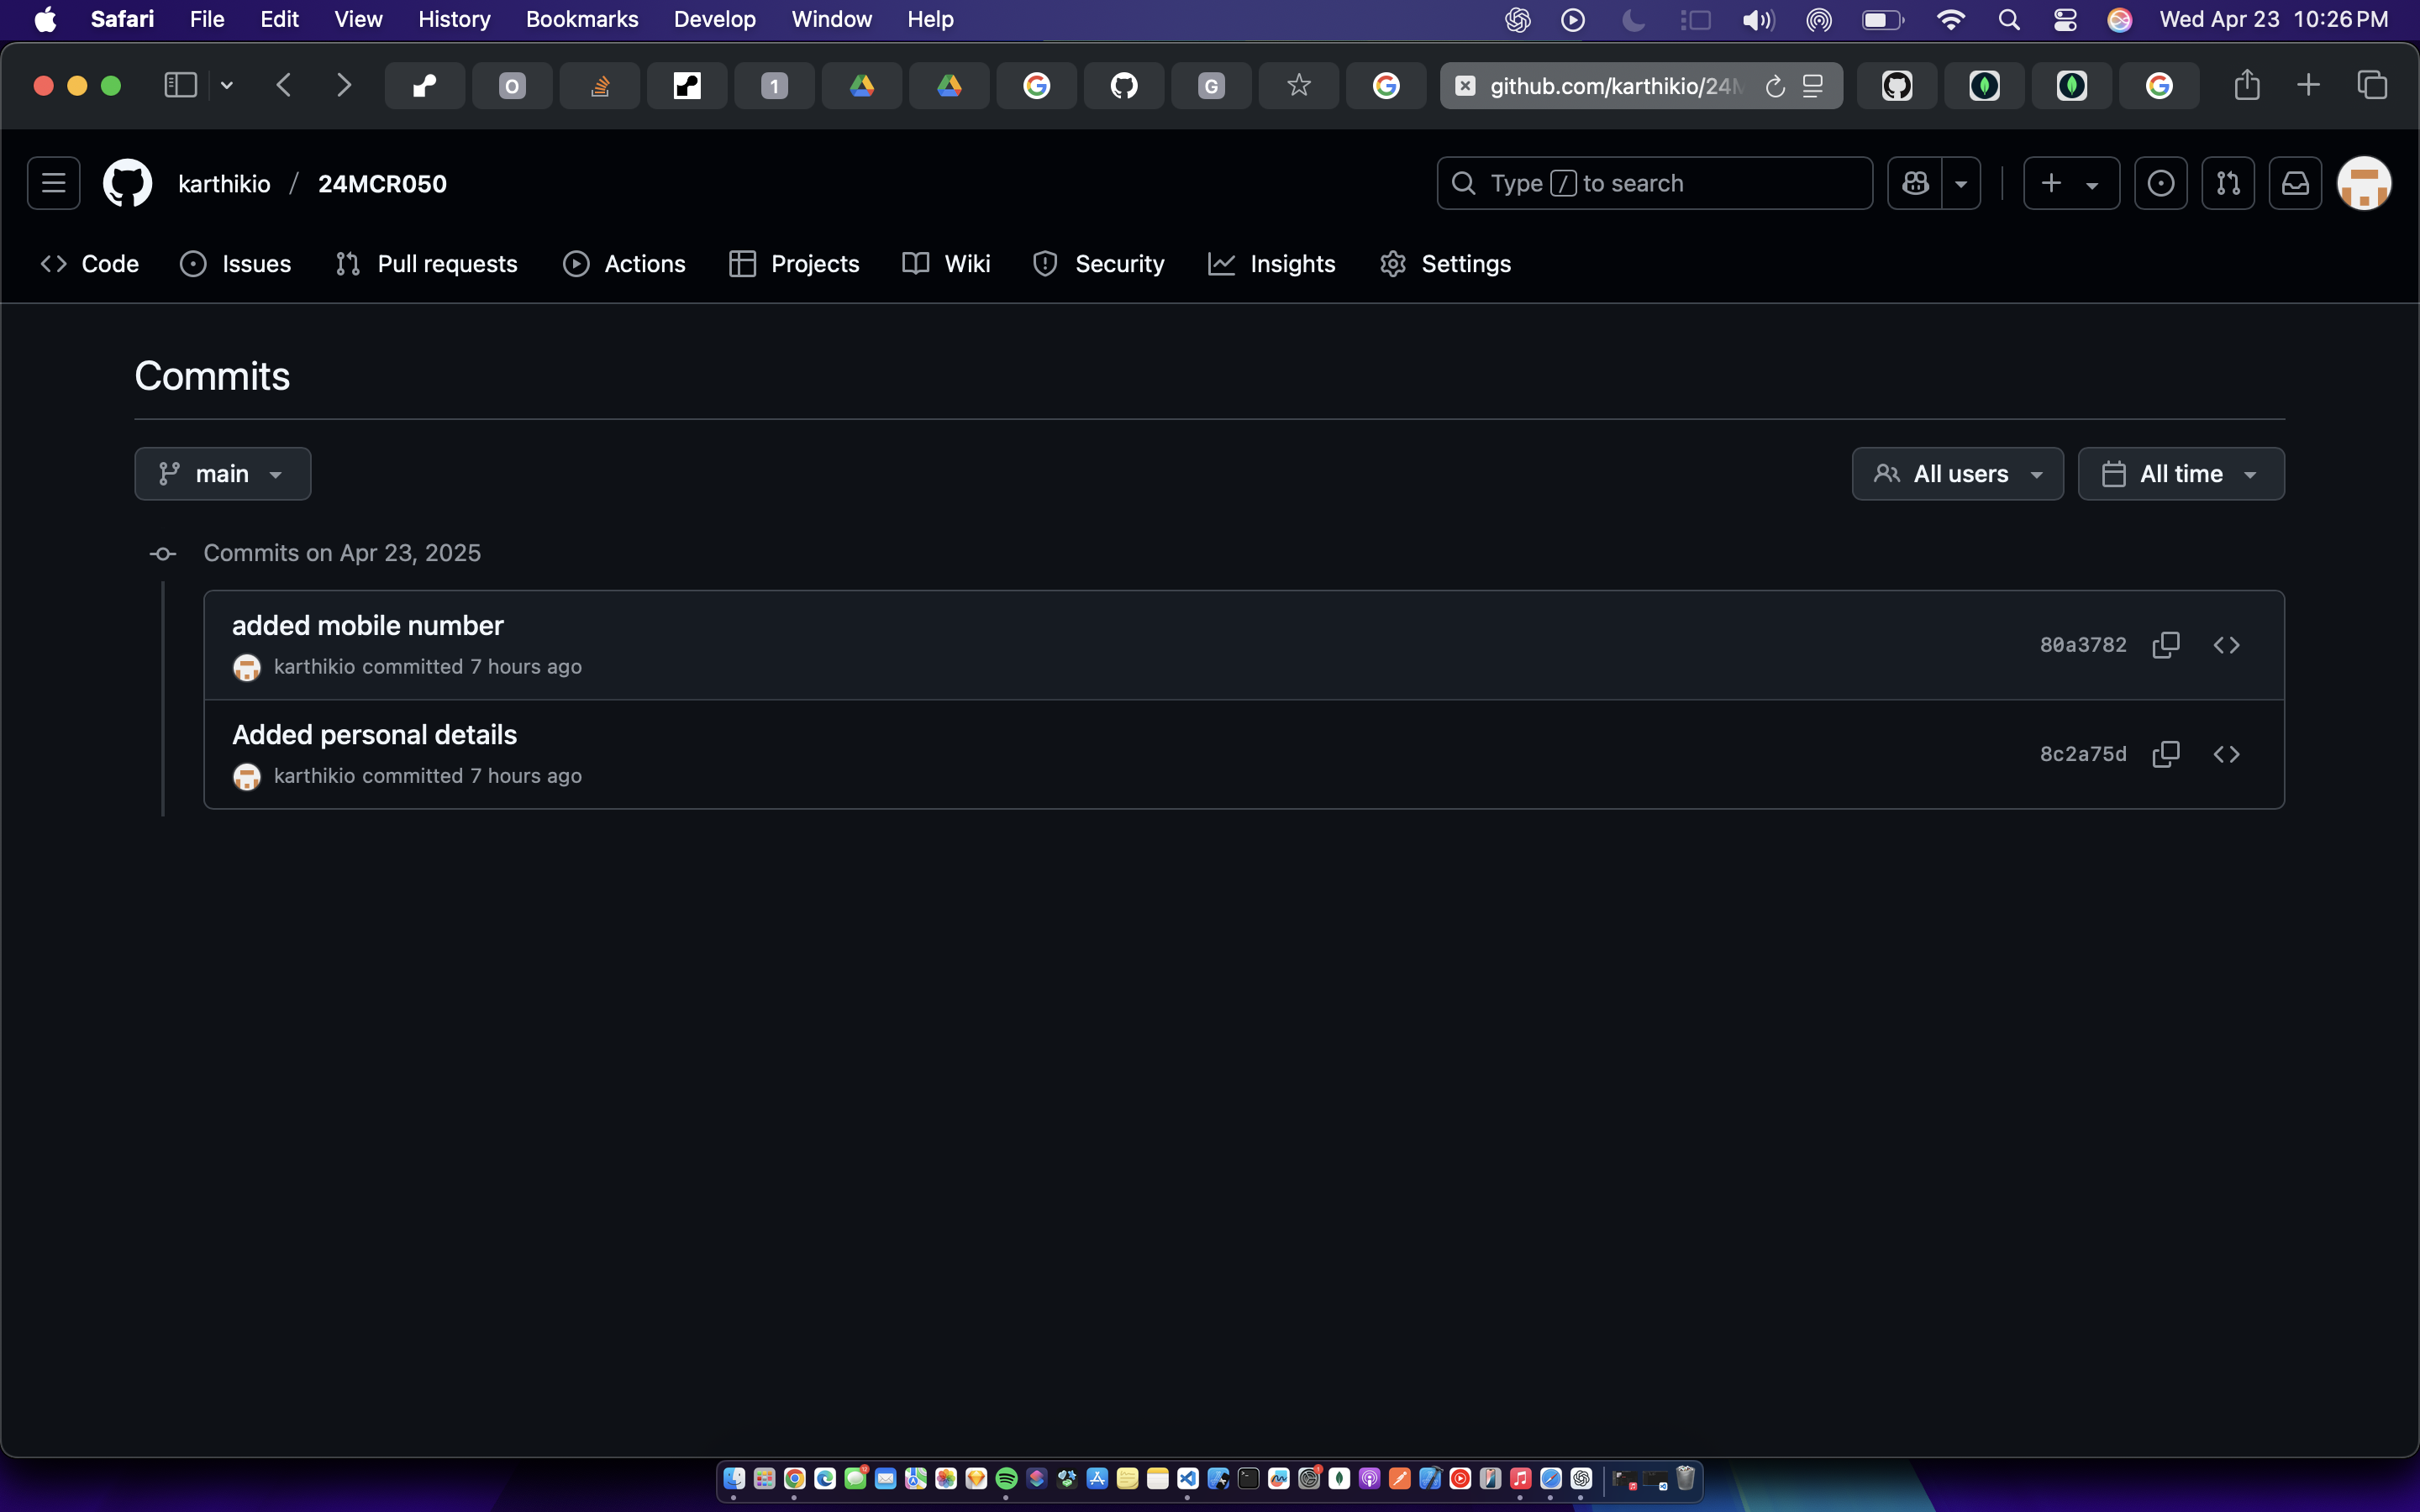
Task: Open commit hash 80a3782
Action: click(2083, 645)
